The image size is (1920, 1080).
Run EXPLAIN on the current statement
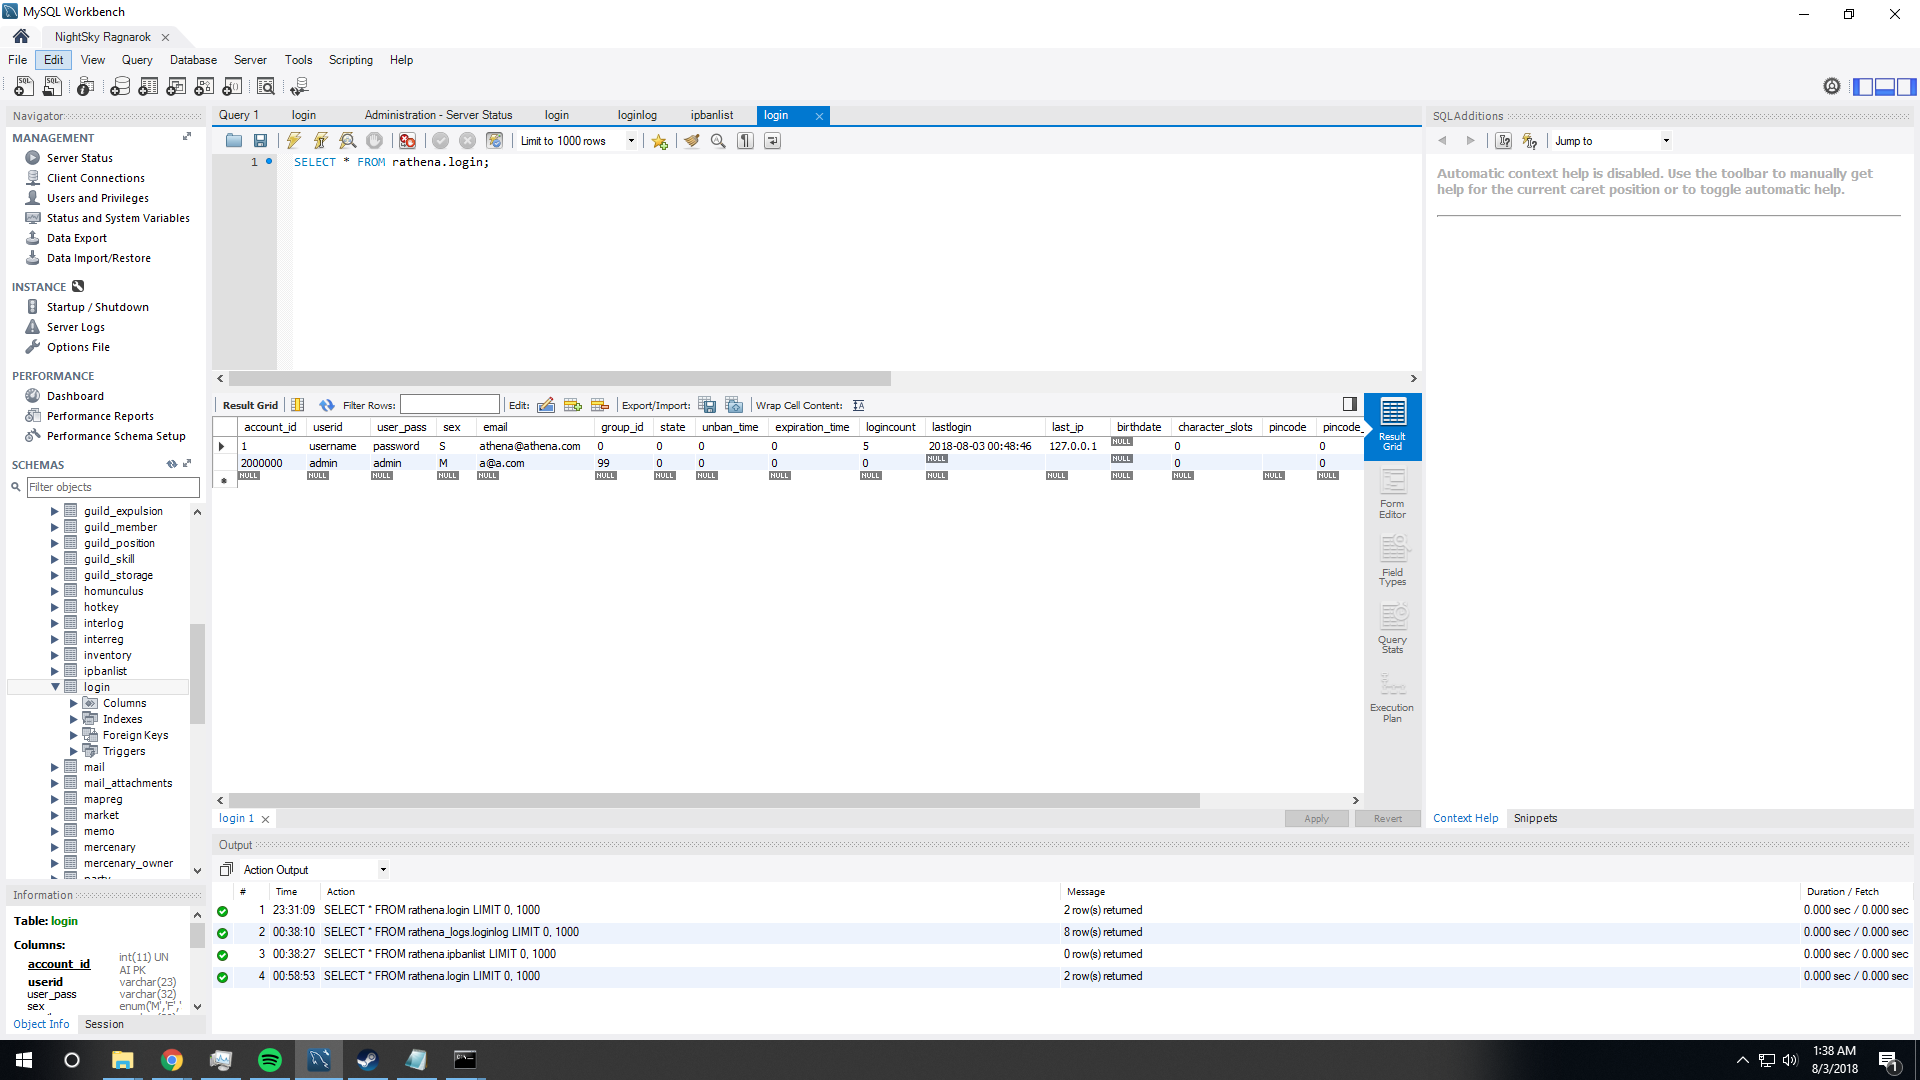348,141
